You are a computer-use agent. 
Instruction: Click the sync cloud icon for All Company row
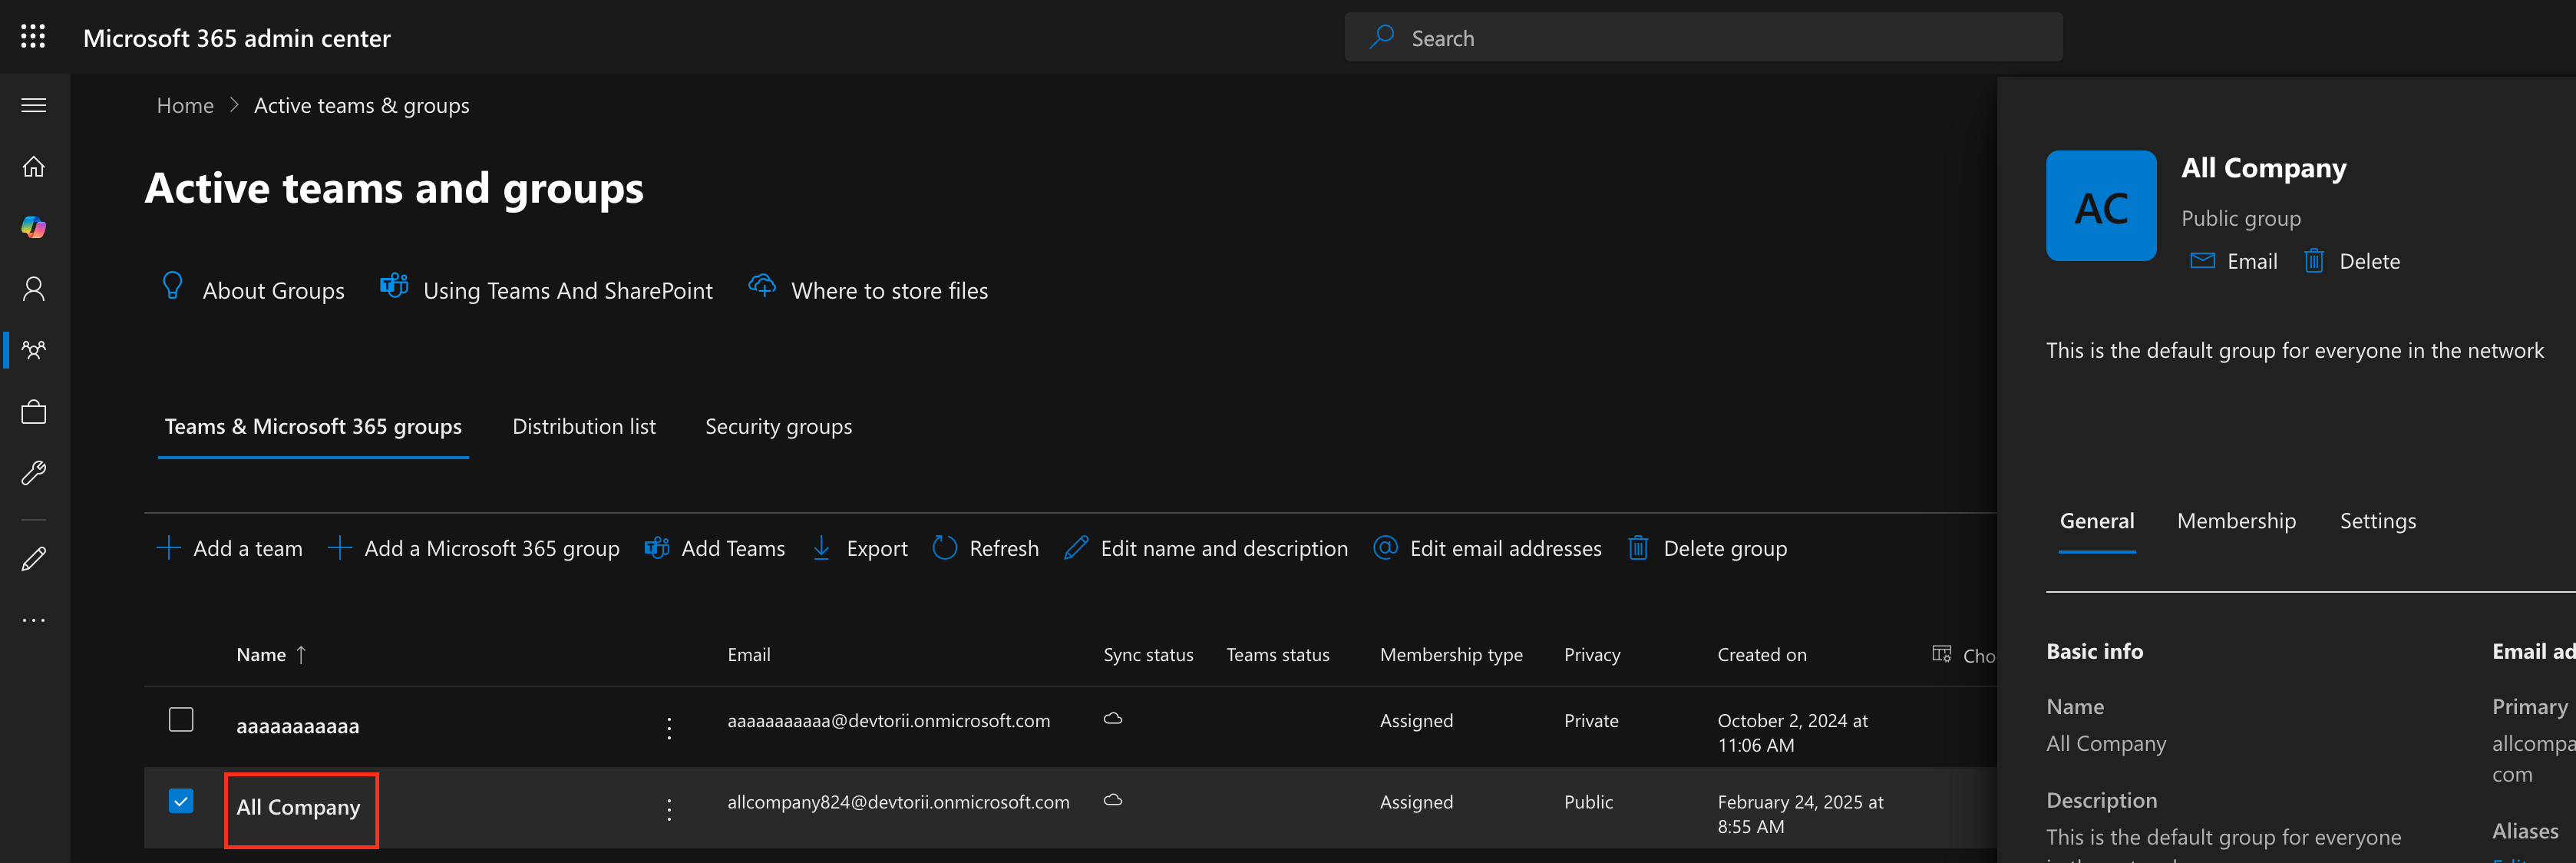coord(1112,800)
